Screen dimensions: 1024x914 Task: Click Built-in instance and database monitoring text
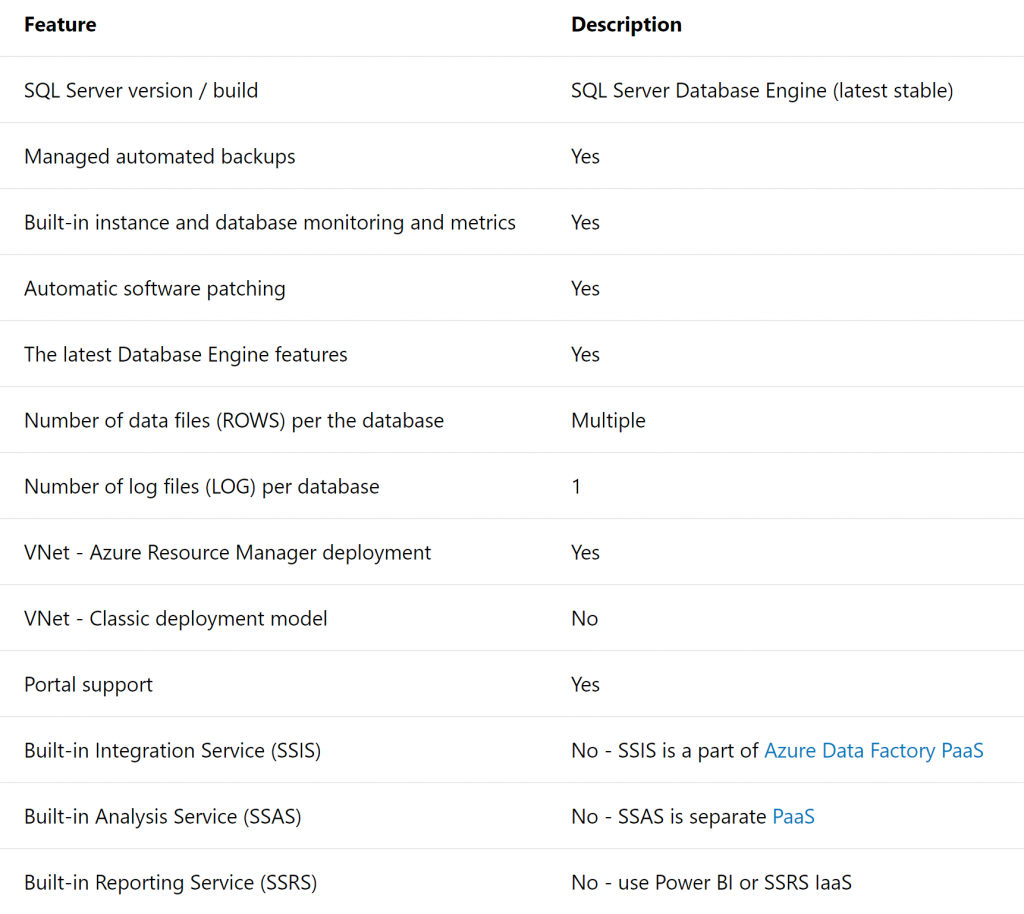tap(269, 222)
